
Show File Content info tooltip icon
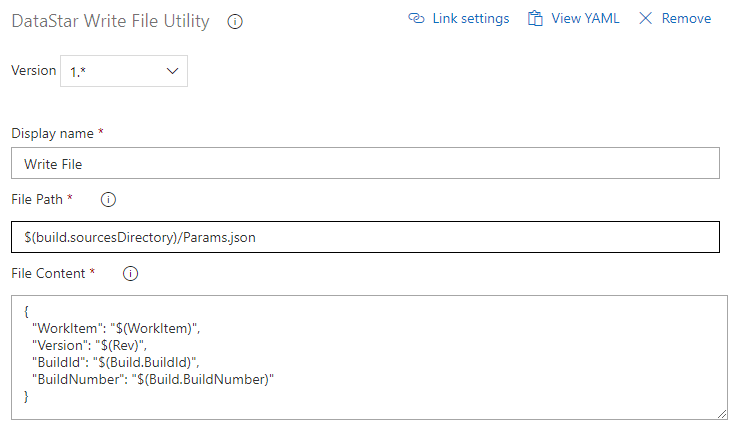[130, 273]
